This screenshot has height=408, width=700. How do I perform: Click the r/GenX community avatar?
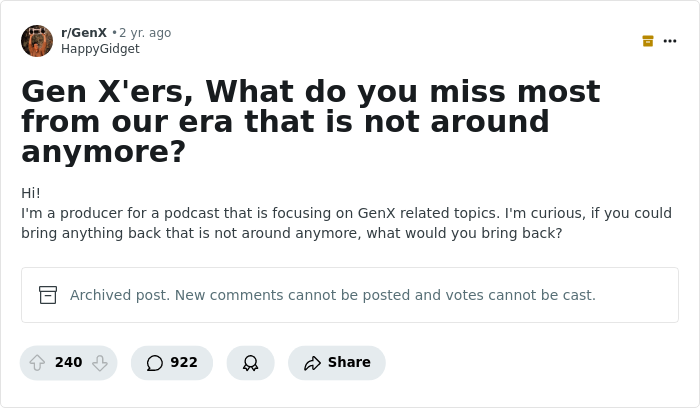pyautogui.click(x=37, y=41)
